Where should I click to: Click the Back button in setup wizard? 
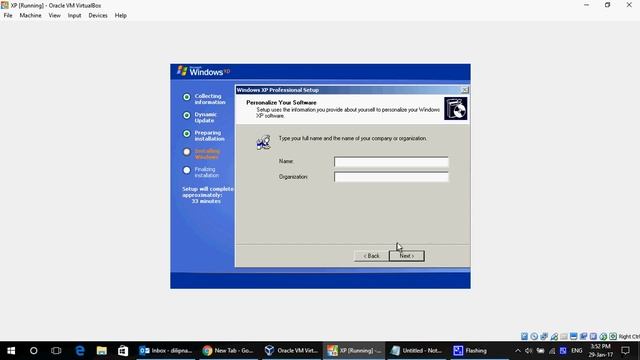coord(371,256)
